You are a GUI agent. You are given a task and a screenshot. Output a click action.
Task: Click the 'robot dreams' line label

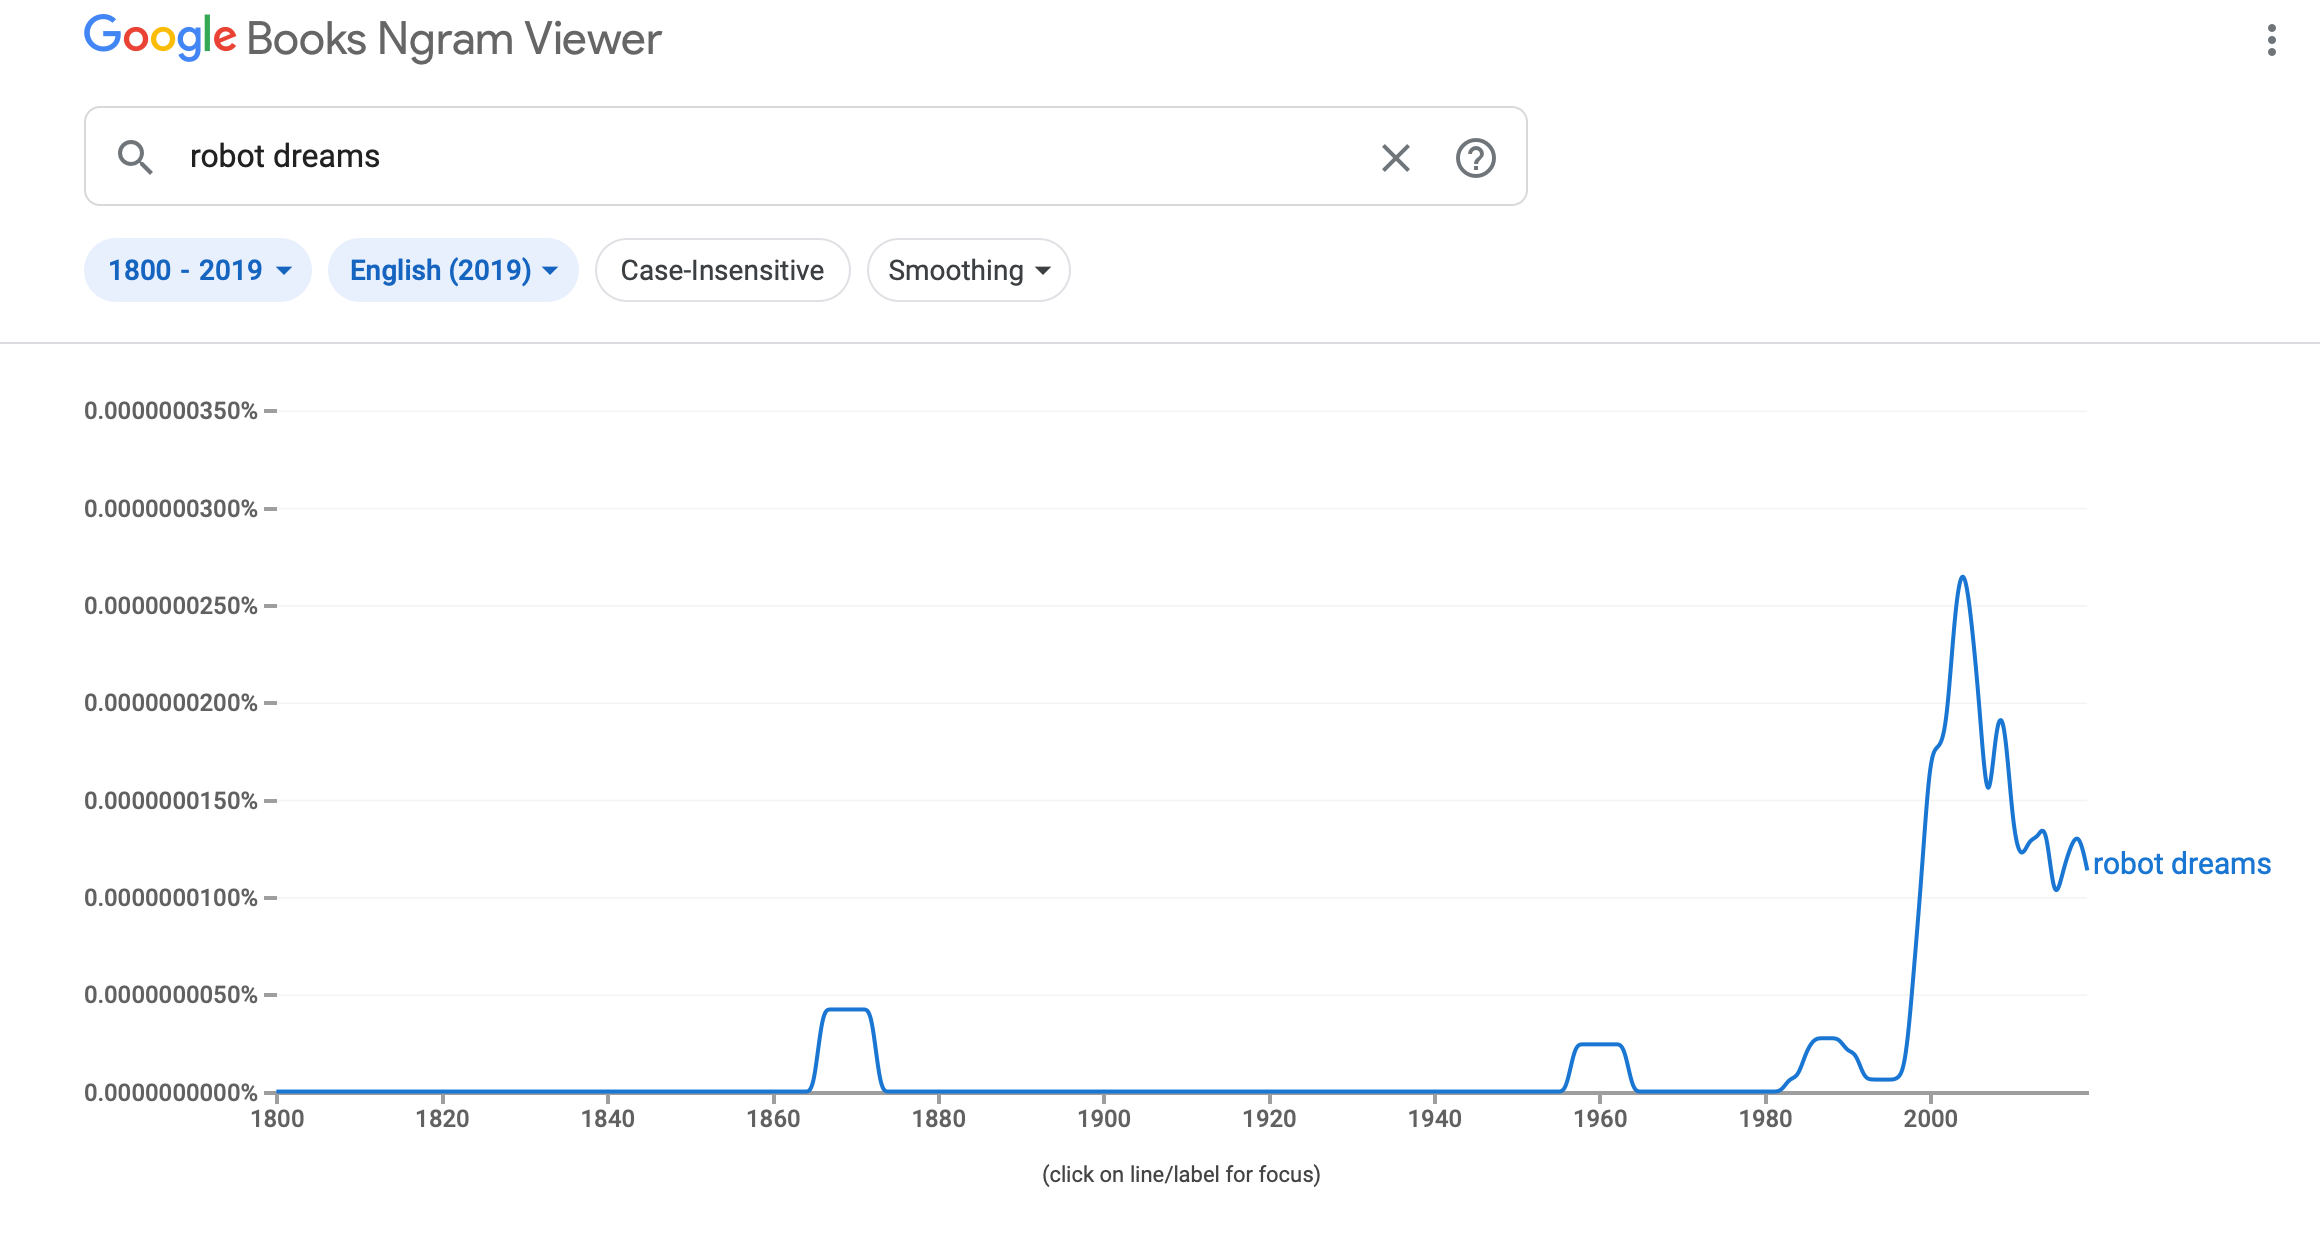(x=2181, y=863)
